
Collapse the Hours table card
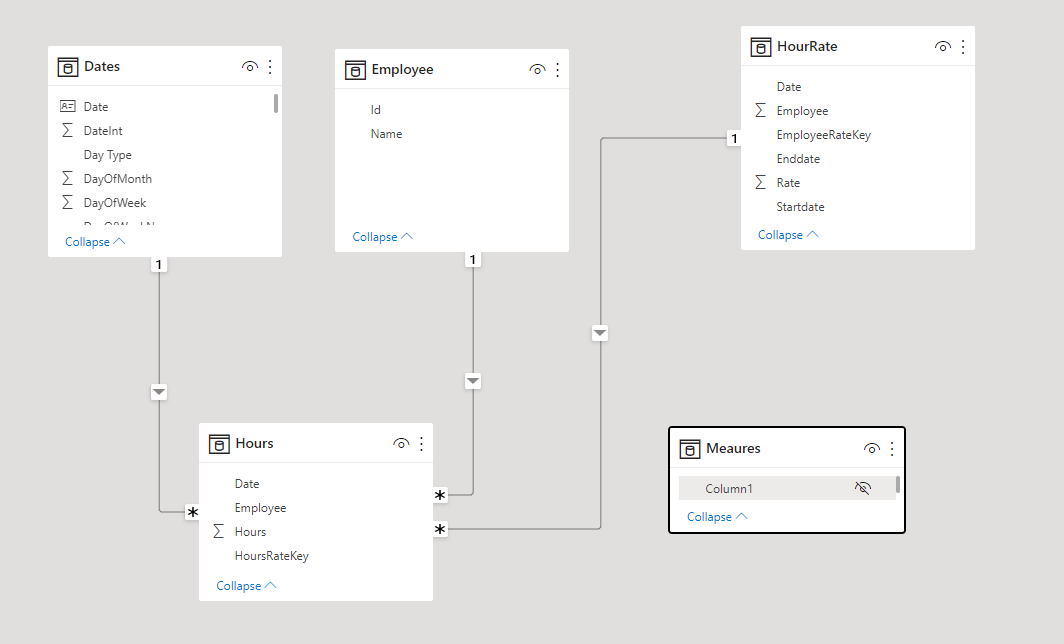(x=246, y=586)
